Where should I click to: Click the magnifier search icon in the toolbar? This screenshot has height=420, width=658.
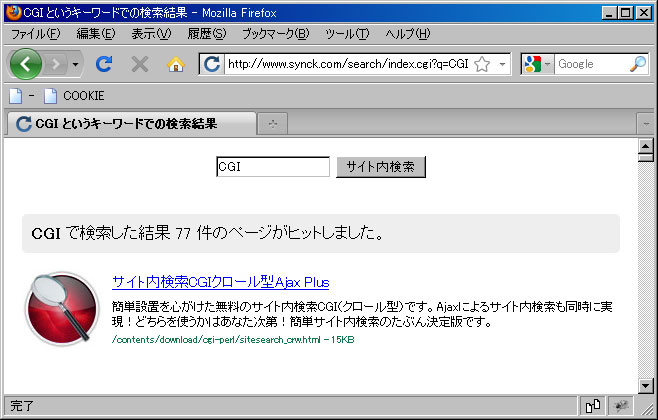pyautogui.click(x=638, y=64)
